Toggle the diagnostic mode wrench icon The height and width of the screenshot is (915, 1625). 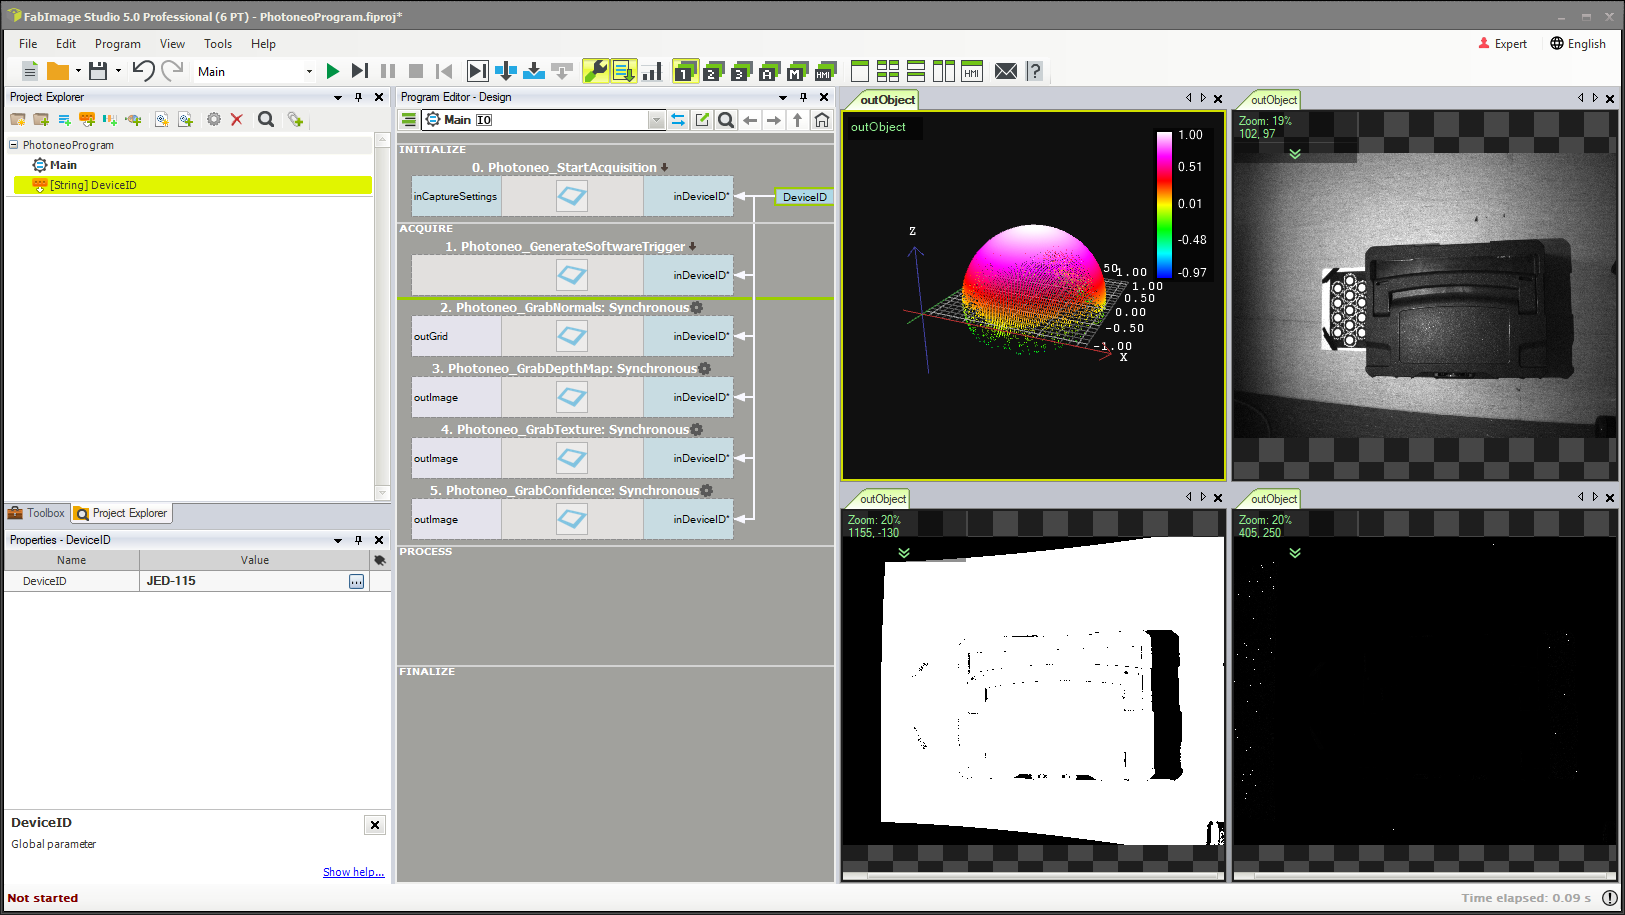[x=596, y=71]
